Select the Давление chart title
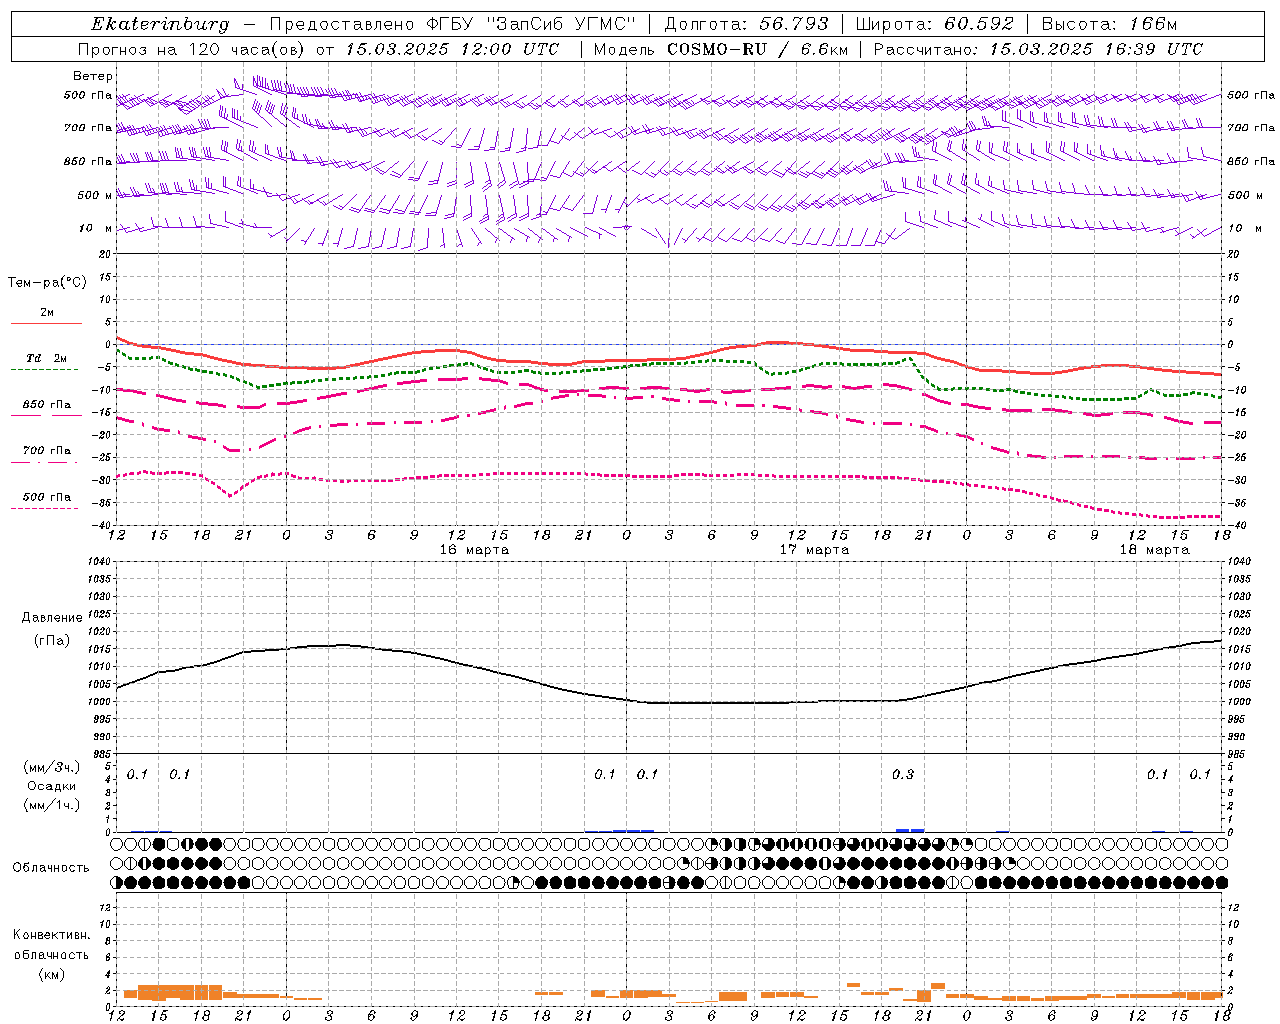This screenshot has height=1024, width=1280. point(52,618)
